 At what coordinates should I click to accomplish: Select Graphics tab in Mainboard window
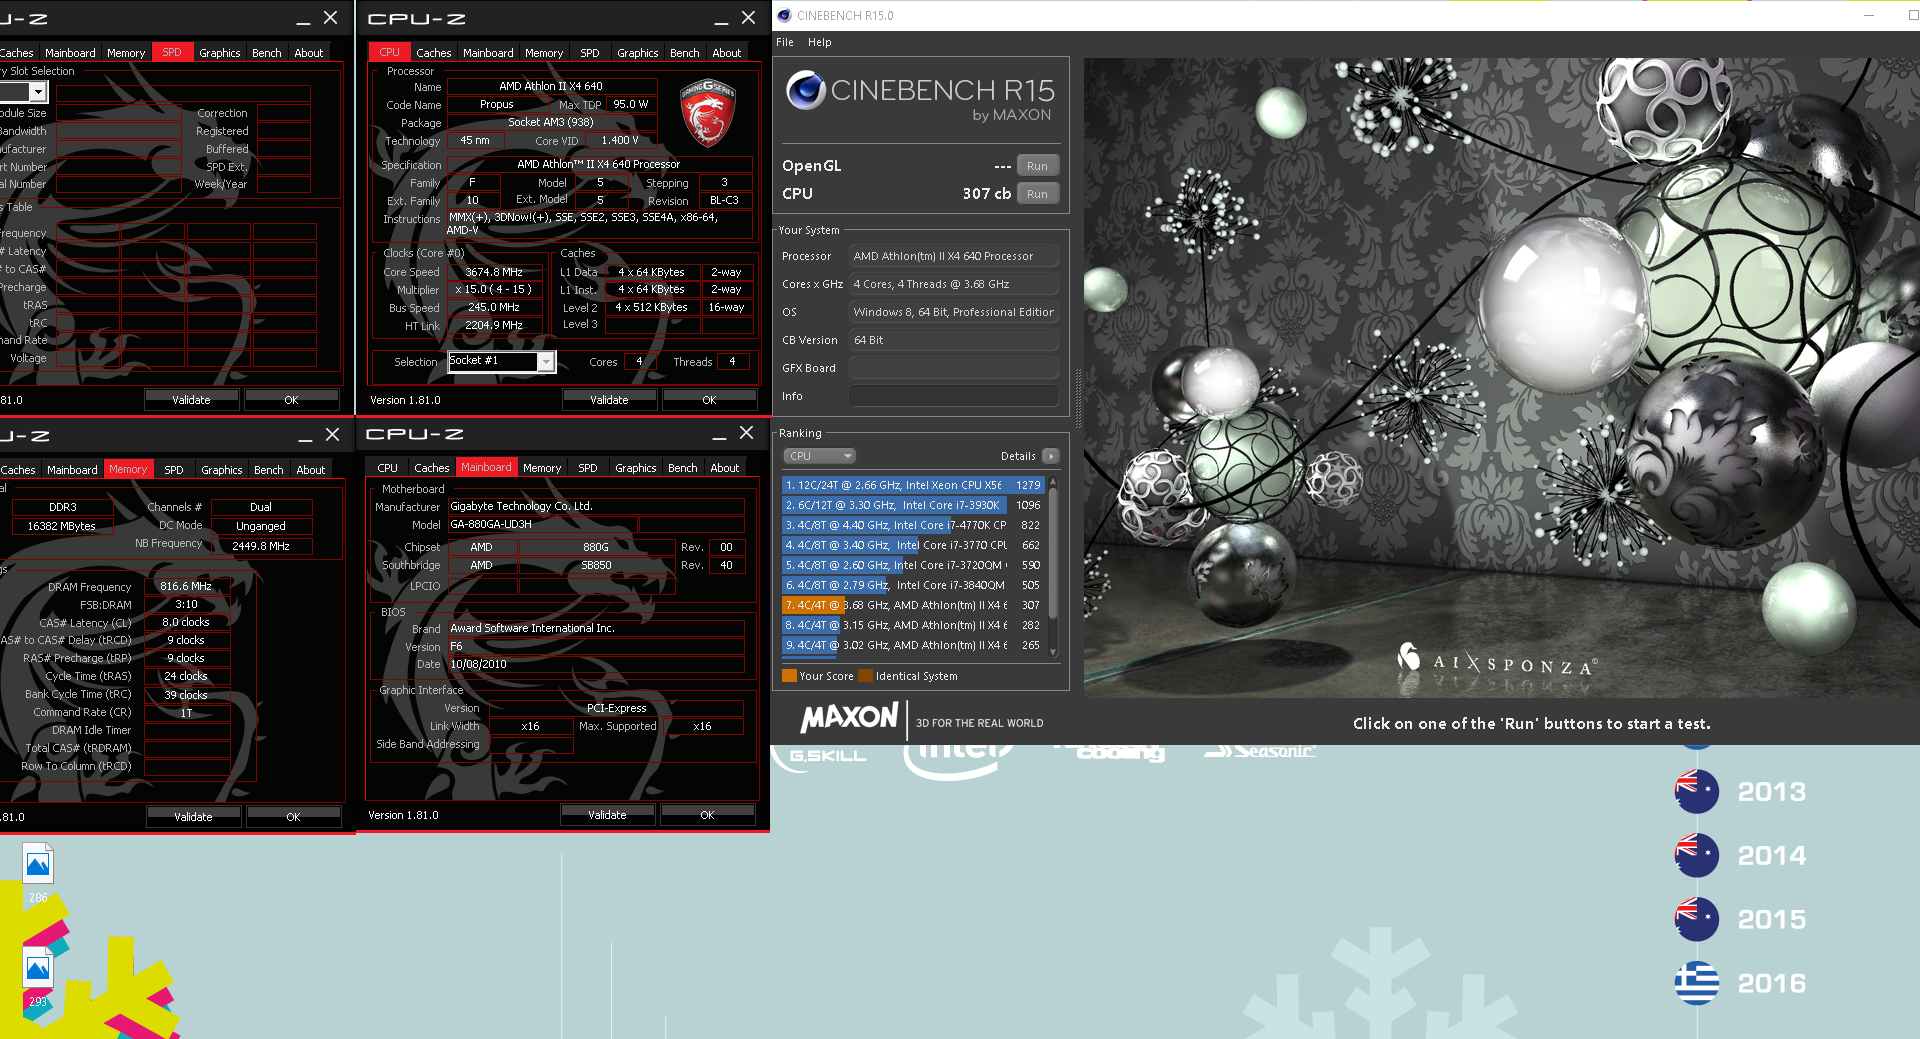pos(635,468)
